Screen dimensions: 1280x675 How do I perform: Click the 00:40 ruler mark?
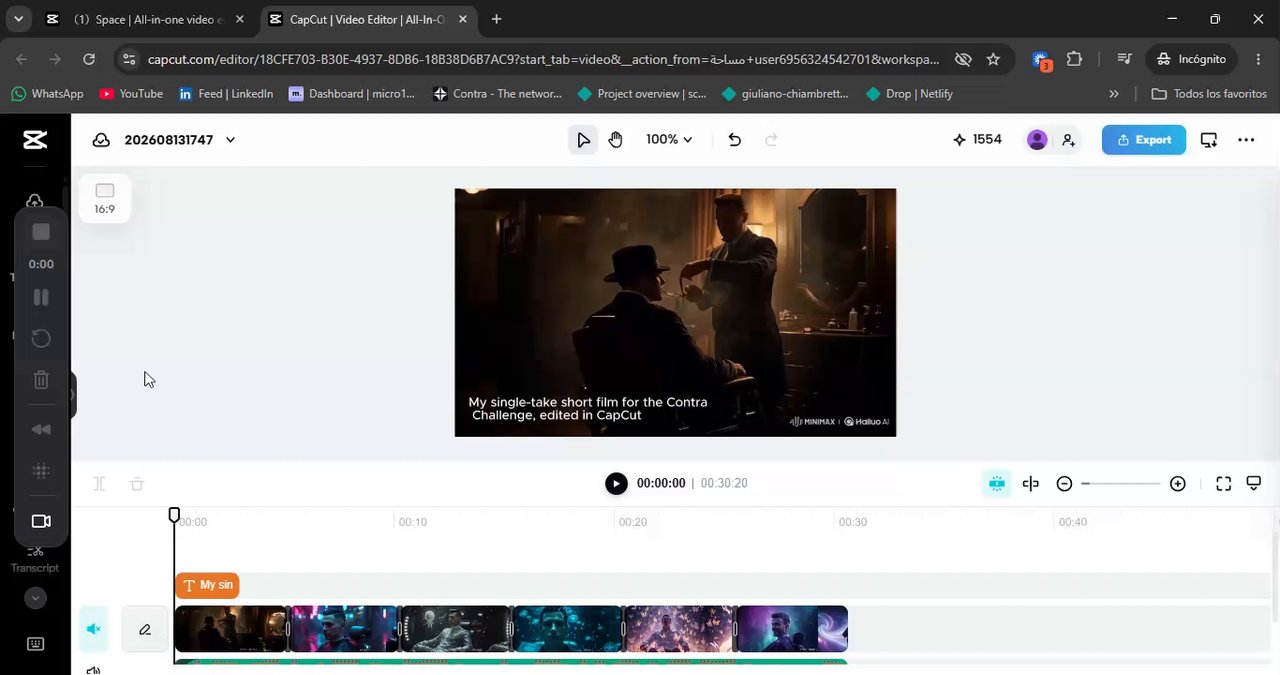[x=1073, y=522]
